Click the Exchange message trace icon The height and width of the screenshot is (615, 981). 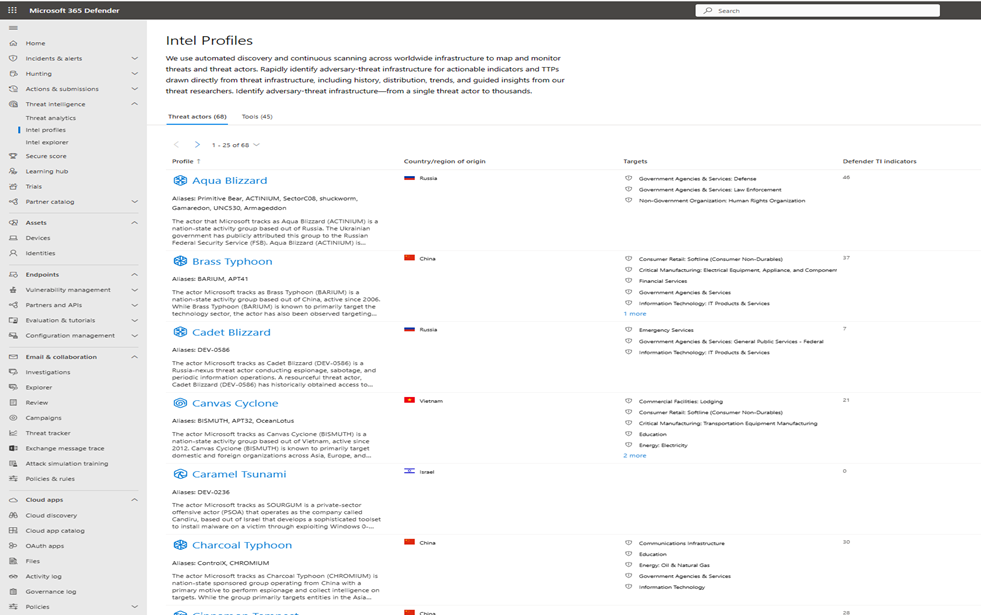pos(13,449)
